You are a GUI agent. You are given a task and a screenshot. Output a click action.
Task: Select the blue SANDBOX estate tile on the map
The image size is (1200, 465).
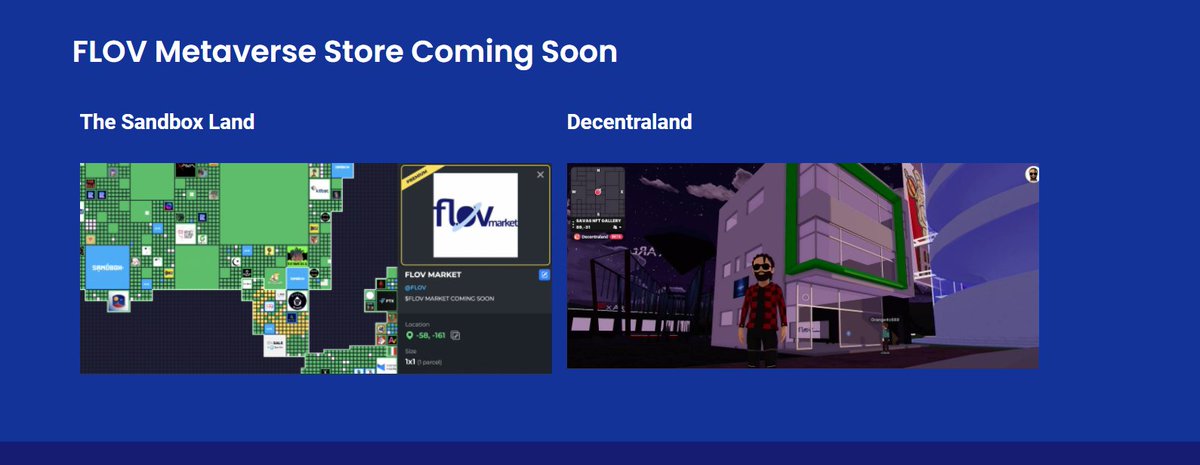tap(105, 268)
